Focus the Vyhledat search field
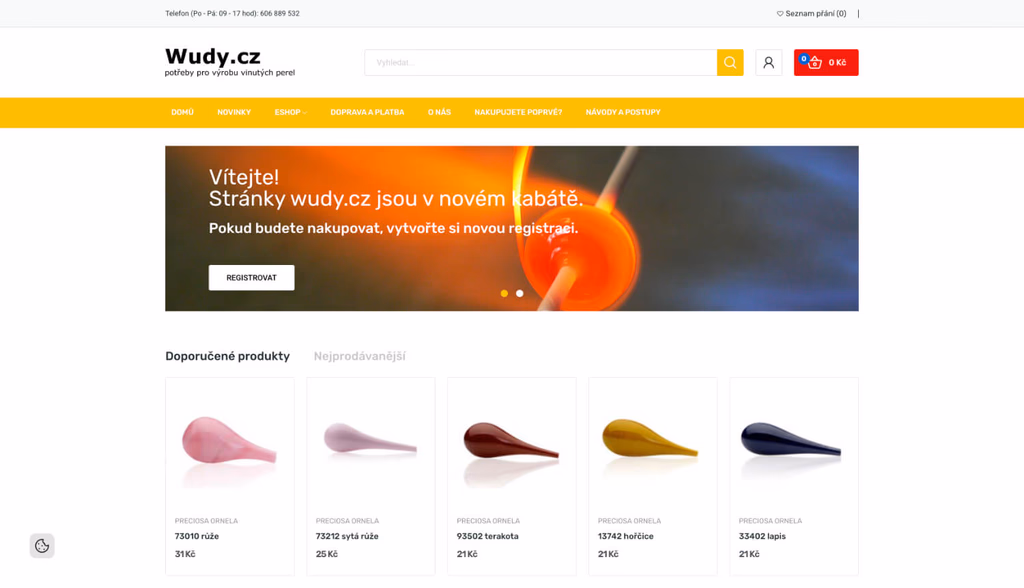1024x588 pixels. pos(541,63)
